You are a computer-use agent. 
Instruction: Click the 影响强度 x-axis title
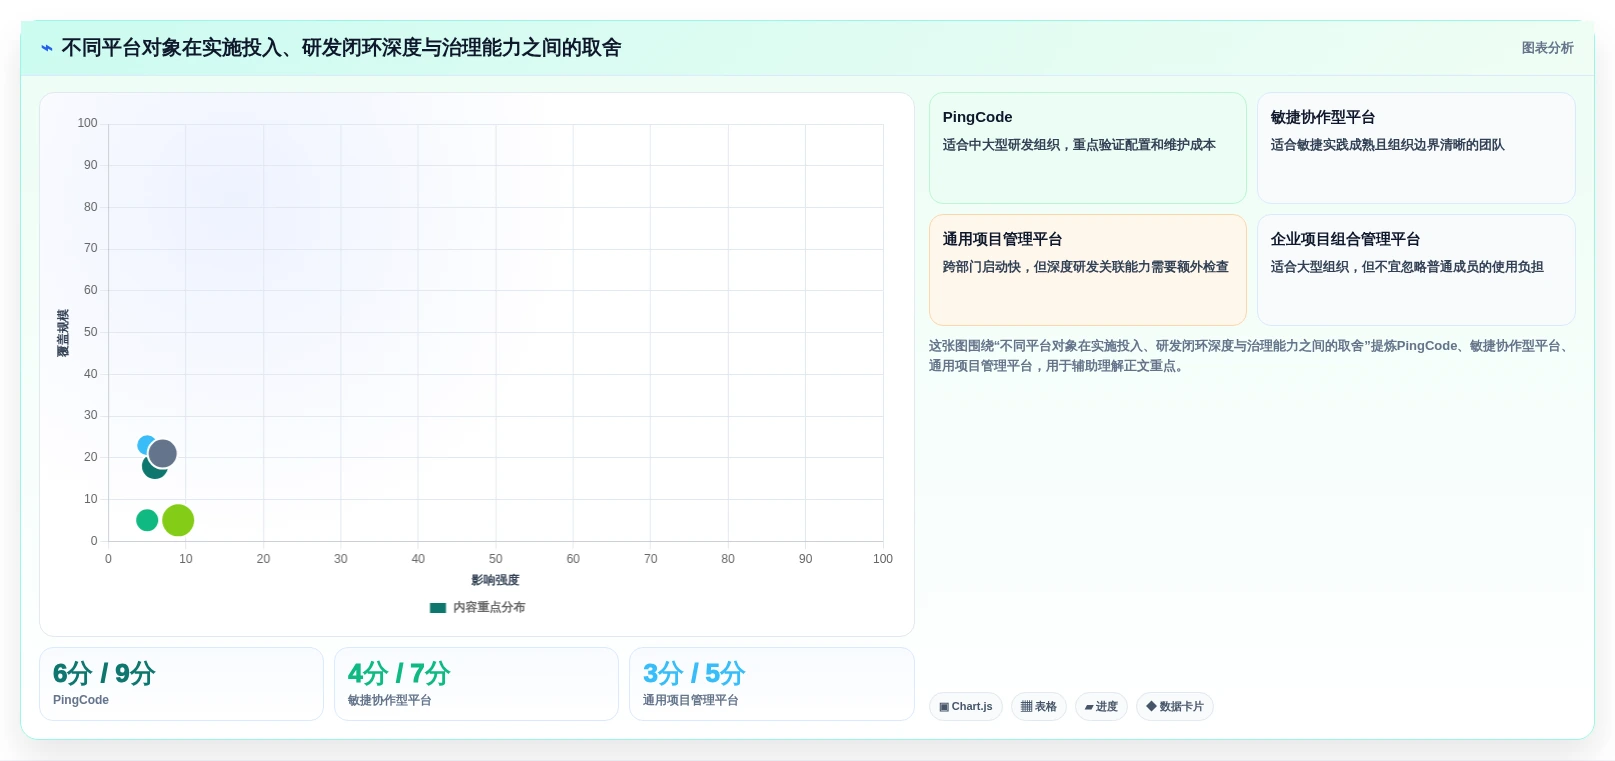coord(495,580)
